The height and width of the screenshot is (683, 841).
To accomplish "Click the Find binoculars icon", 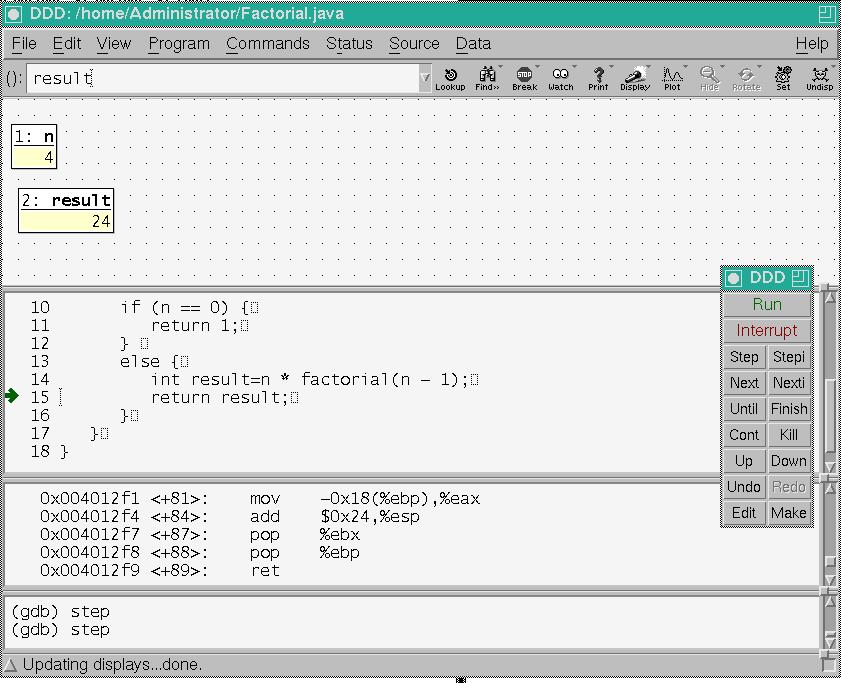I will point(487,79).
